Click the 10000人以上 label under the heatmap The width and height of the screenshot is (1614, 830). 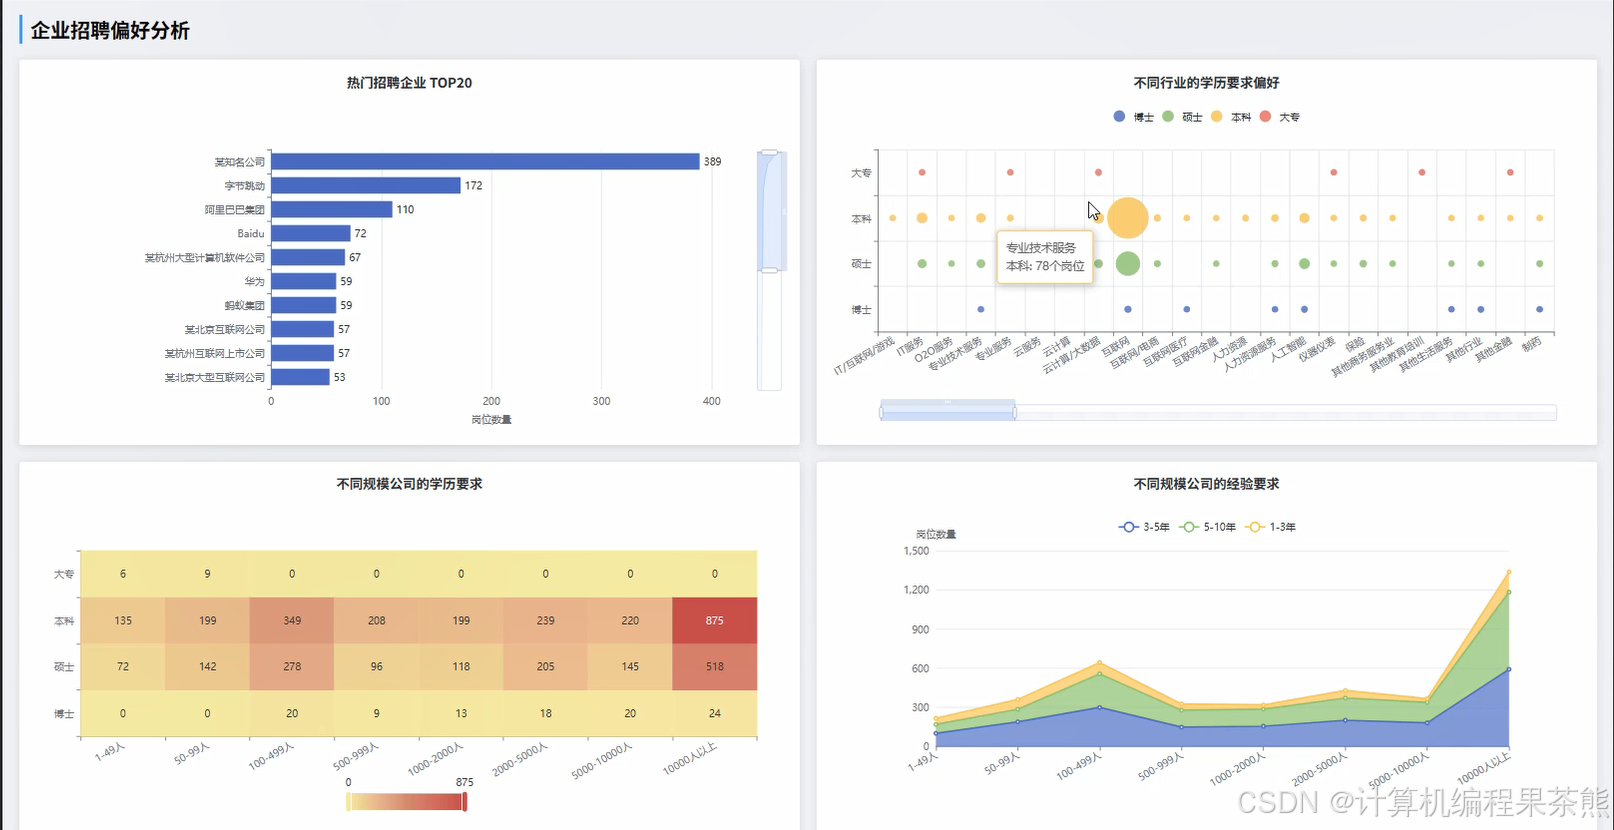(690, 759)
